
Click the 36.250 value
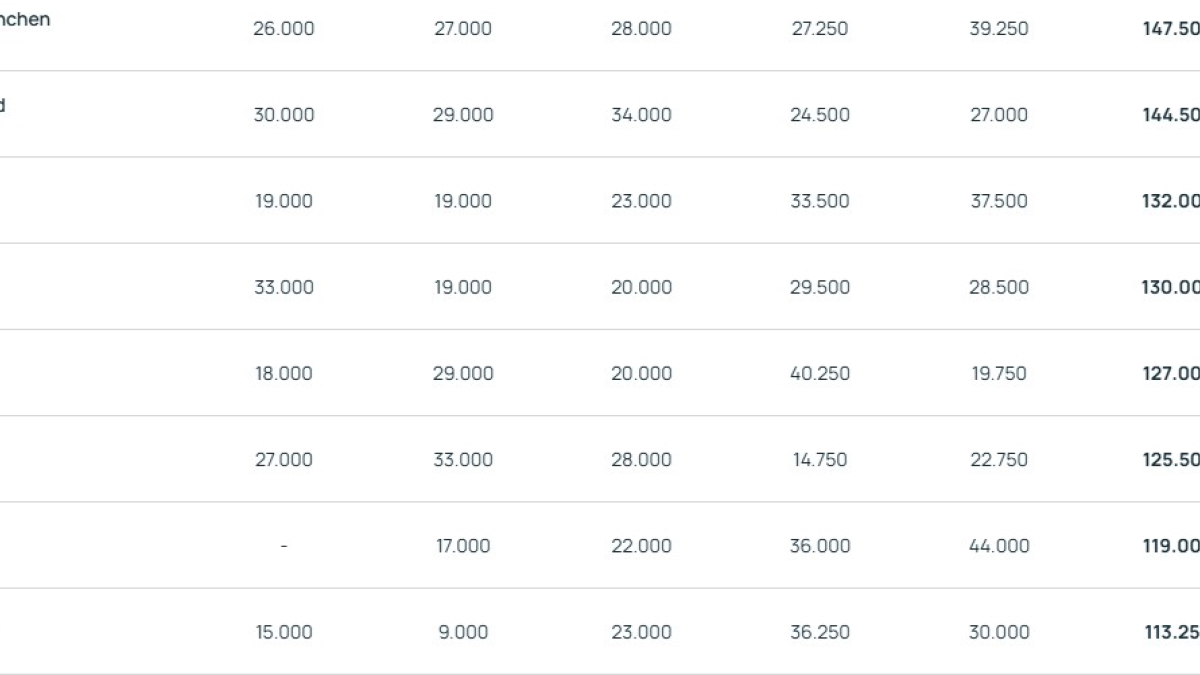(x=820, y=632)
